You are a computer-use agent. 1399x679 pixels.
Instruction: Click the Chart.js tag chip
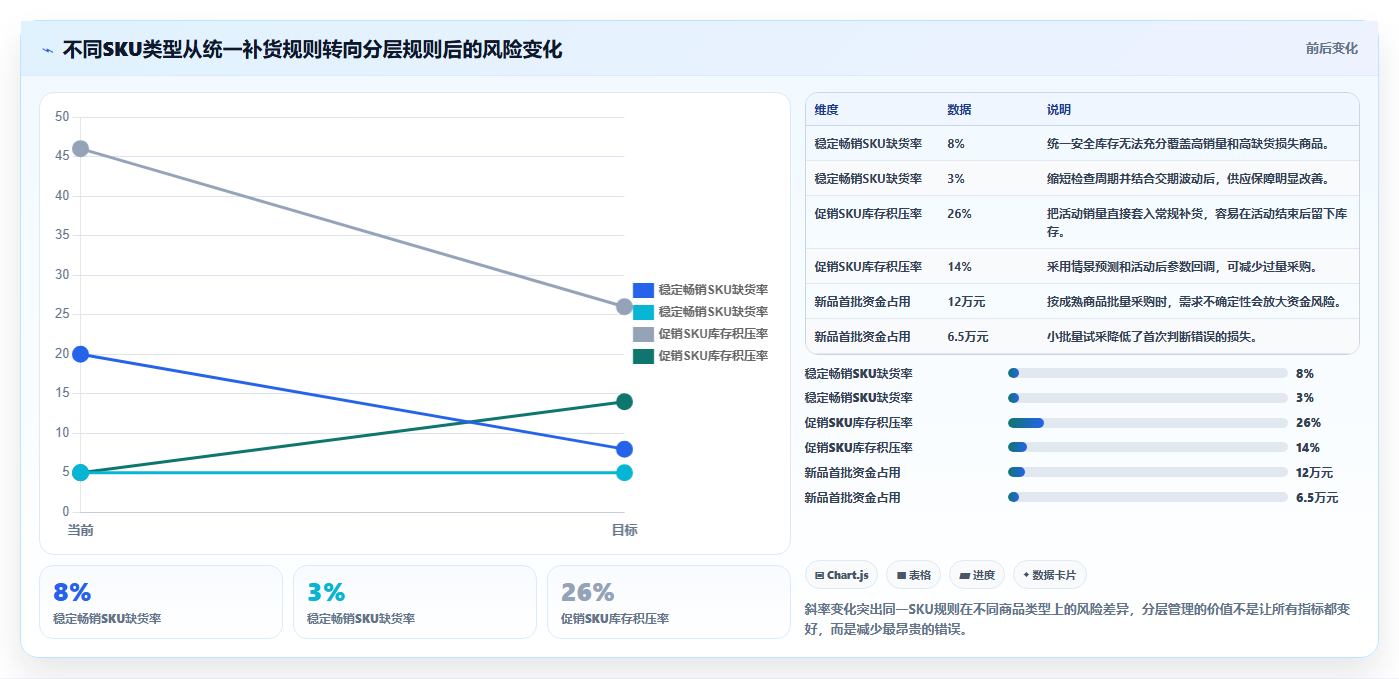tap(841, 575)
